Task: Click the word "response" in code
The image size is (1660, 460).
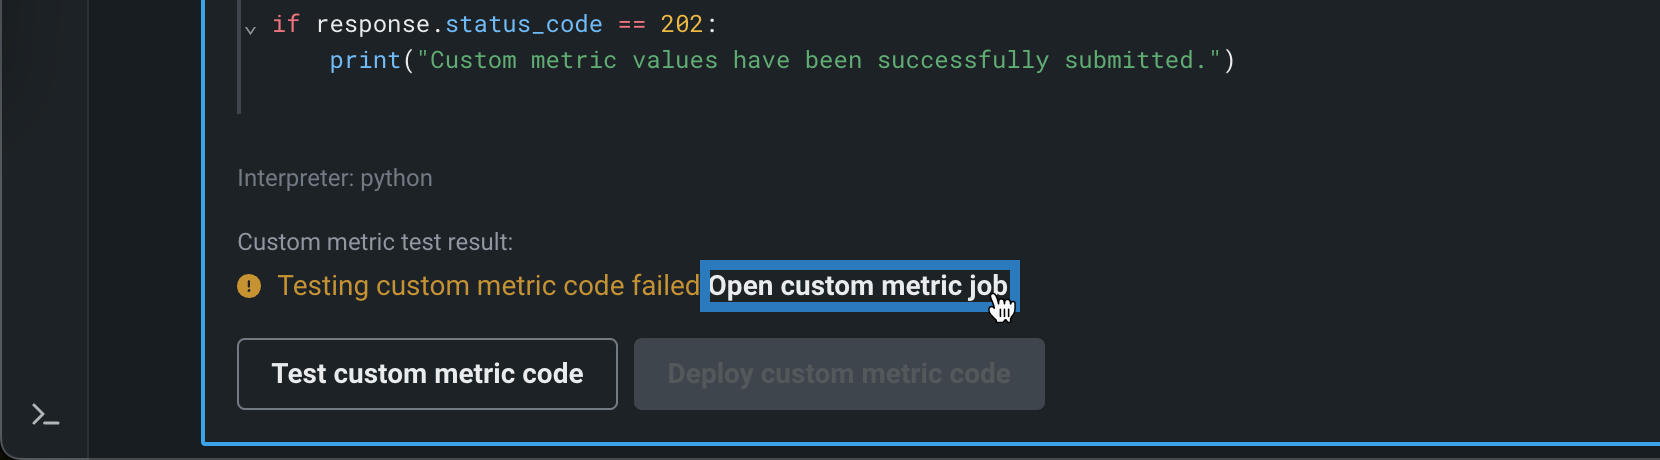Action: click(x=373, y=24)
